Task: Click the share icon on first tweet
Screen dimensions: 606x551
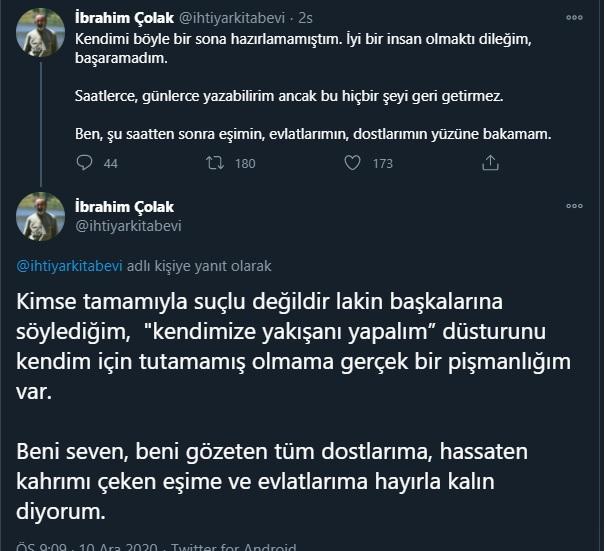Action: tap(489, 164)
